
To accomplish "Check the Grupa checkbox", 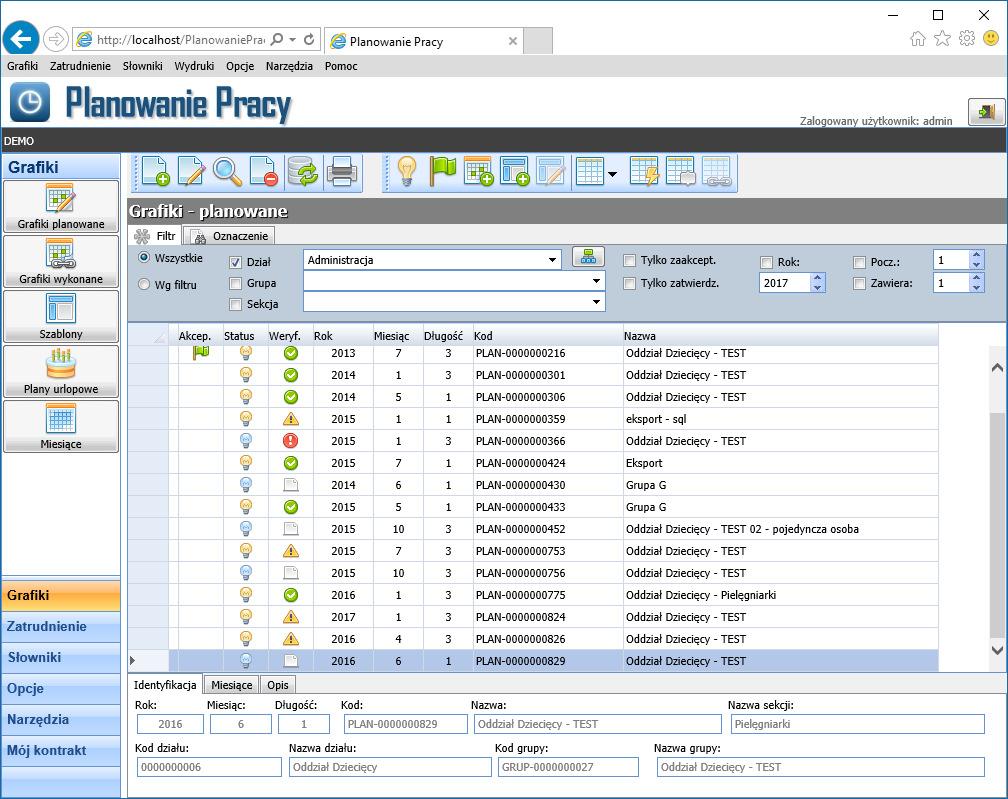I will coord(235,283).
